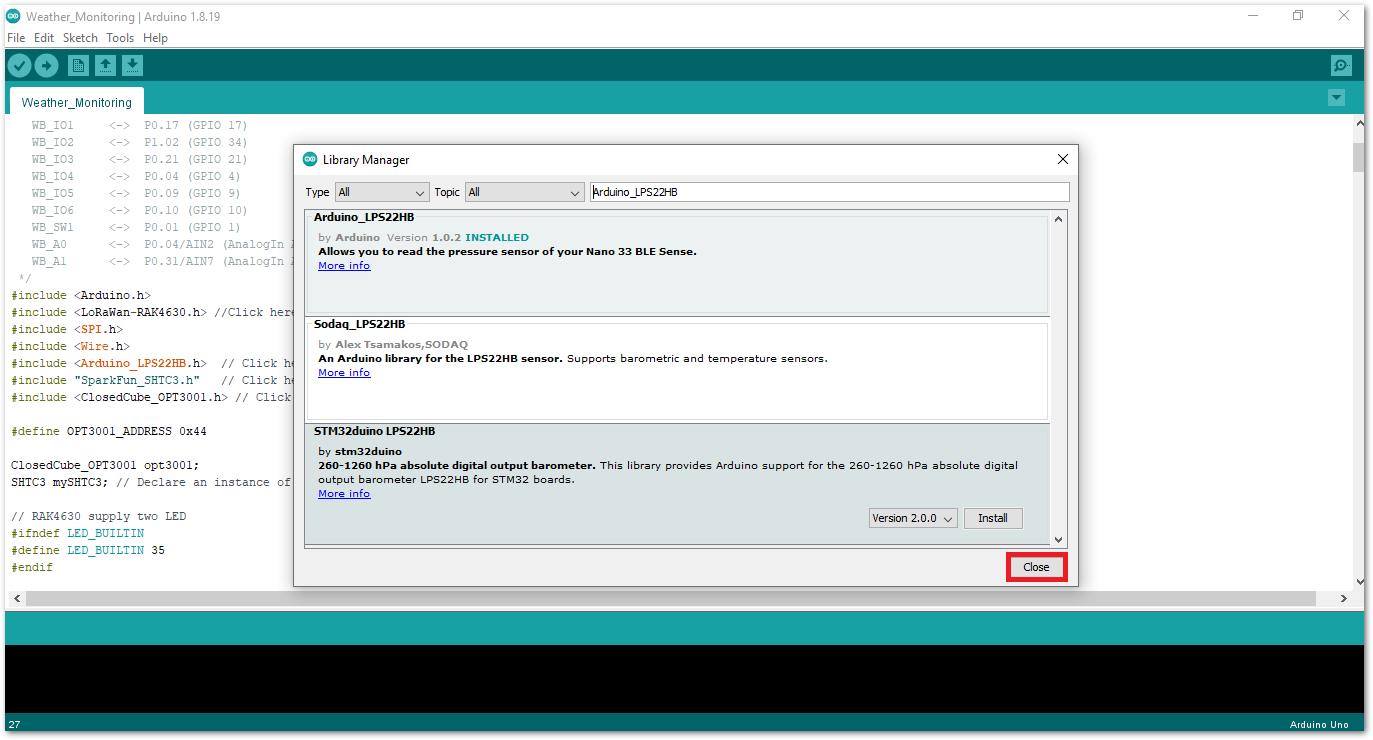
Task: Click the Verify checkmark icon
Action: pos(19,66)
